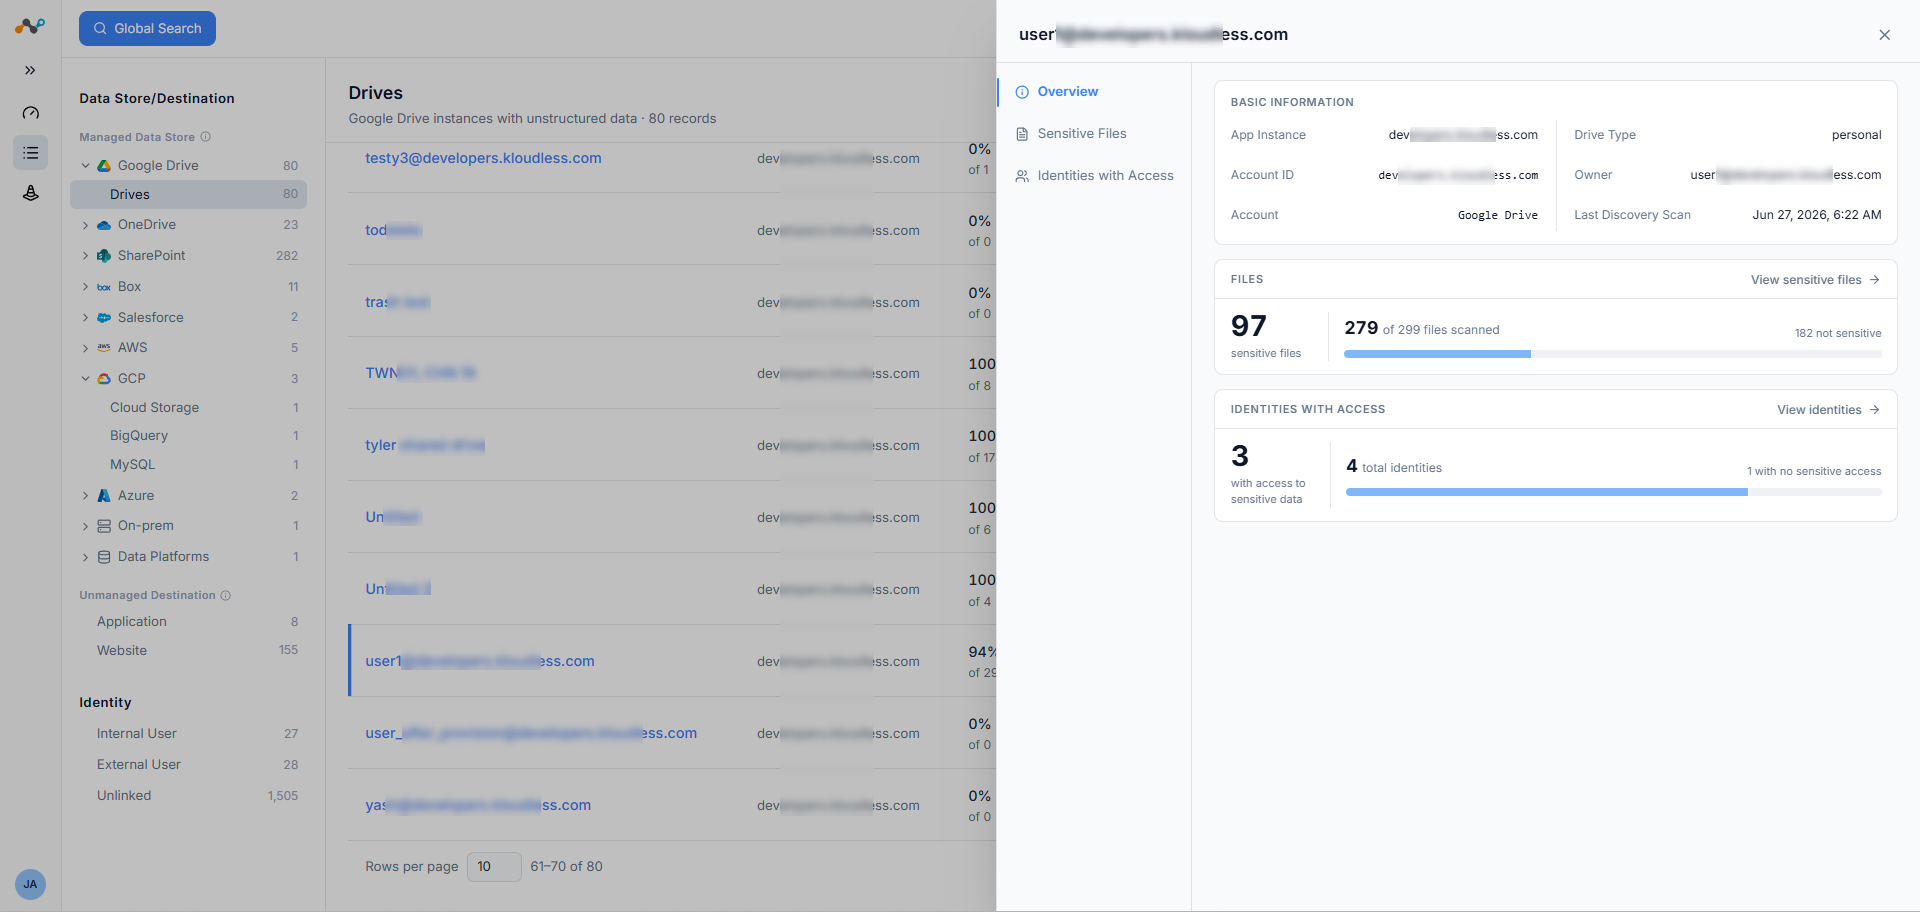The width and height of the screenshot is (1920, 912).
Task: Collapse the GCP tree node
Action: click(x=85, y=379)
